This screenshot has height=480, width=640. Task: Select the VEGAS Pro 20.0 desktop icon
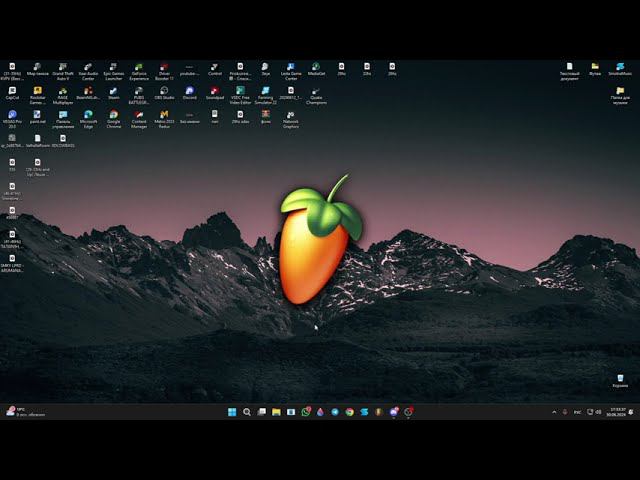pos(12,119)
